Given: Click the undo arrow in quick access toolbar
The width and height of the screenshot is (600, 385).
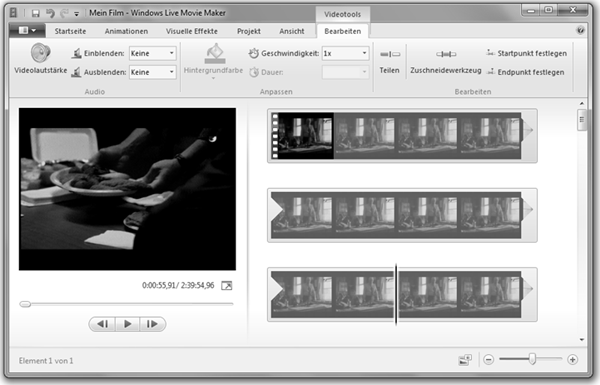Looking at the screenshot, I should point(50,13).
